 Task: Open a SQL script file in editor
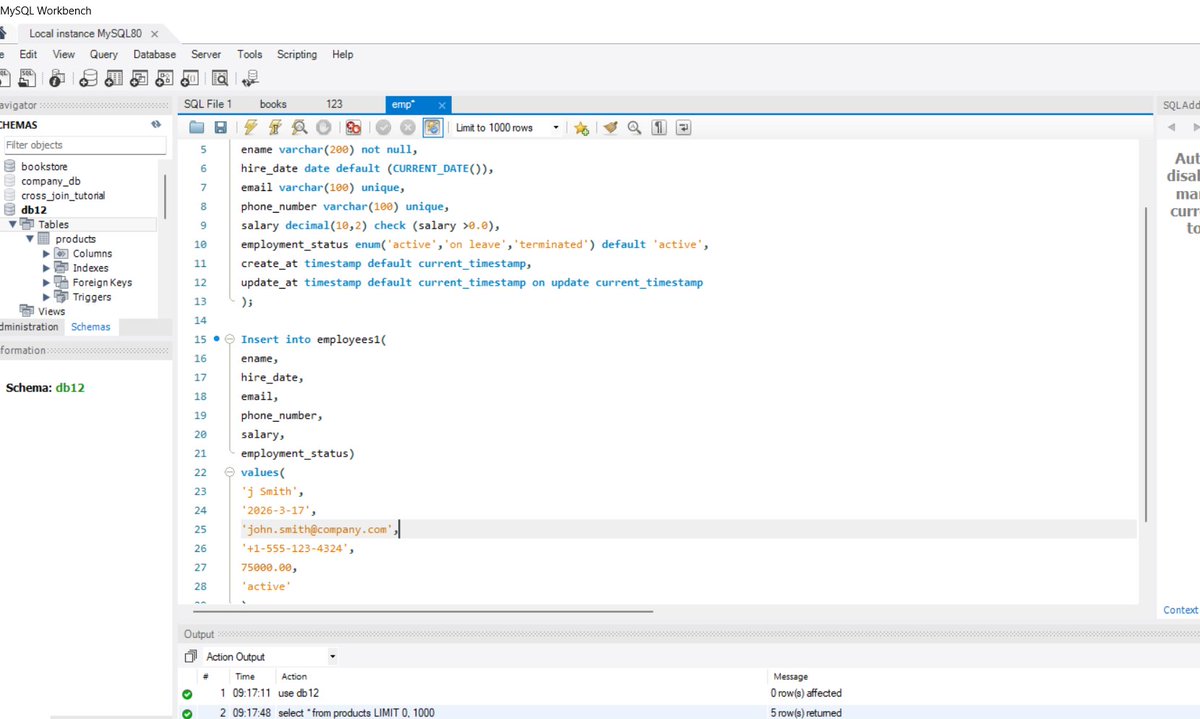[196, 128]
